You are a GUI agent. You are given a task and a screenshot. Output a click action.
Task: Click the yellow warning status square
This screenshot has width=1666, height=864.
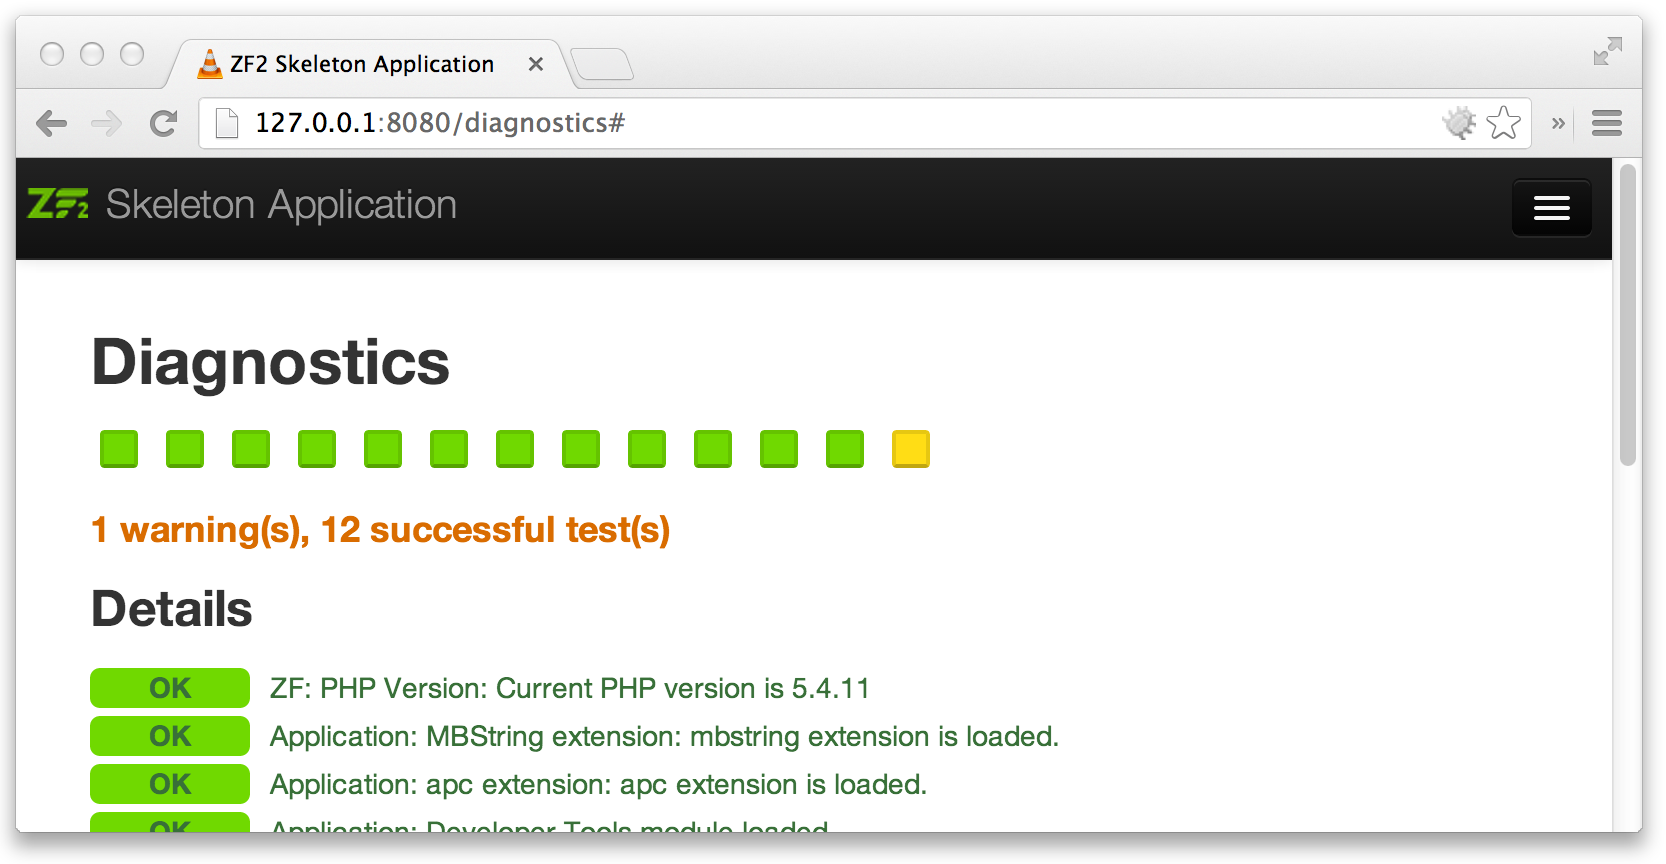[910, 449]
